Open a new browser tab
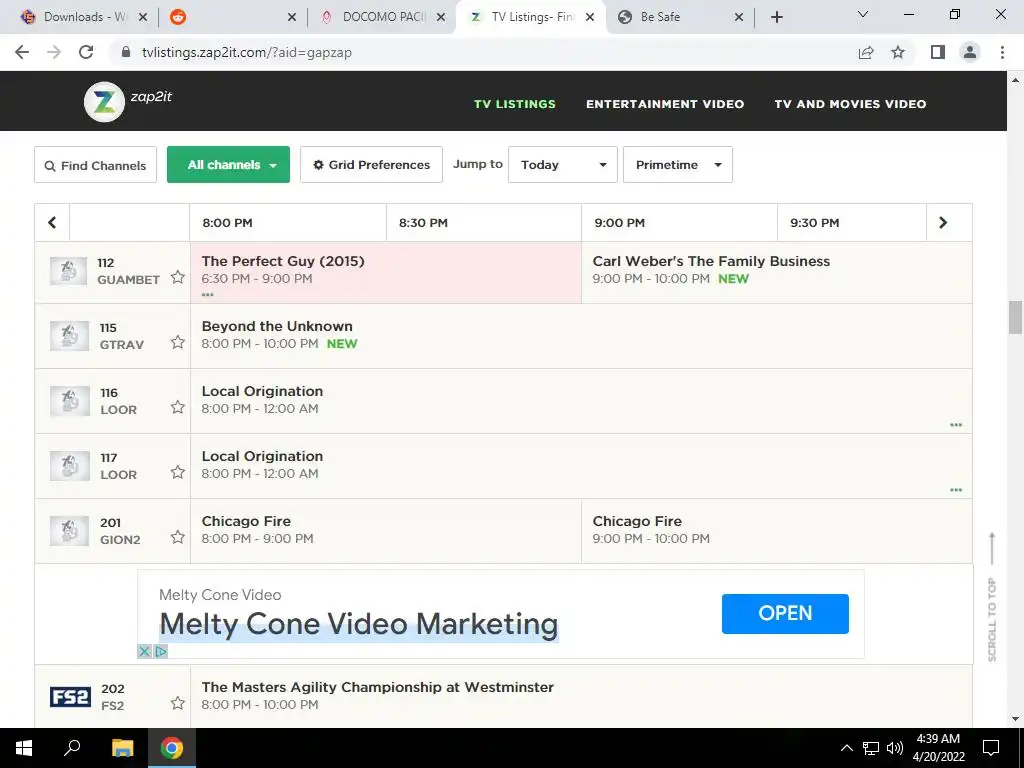 (x=776, y=17)
